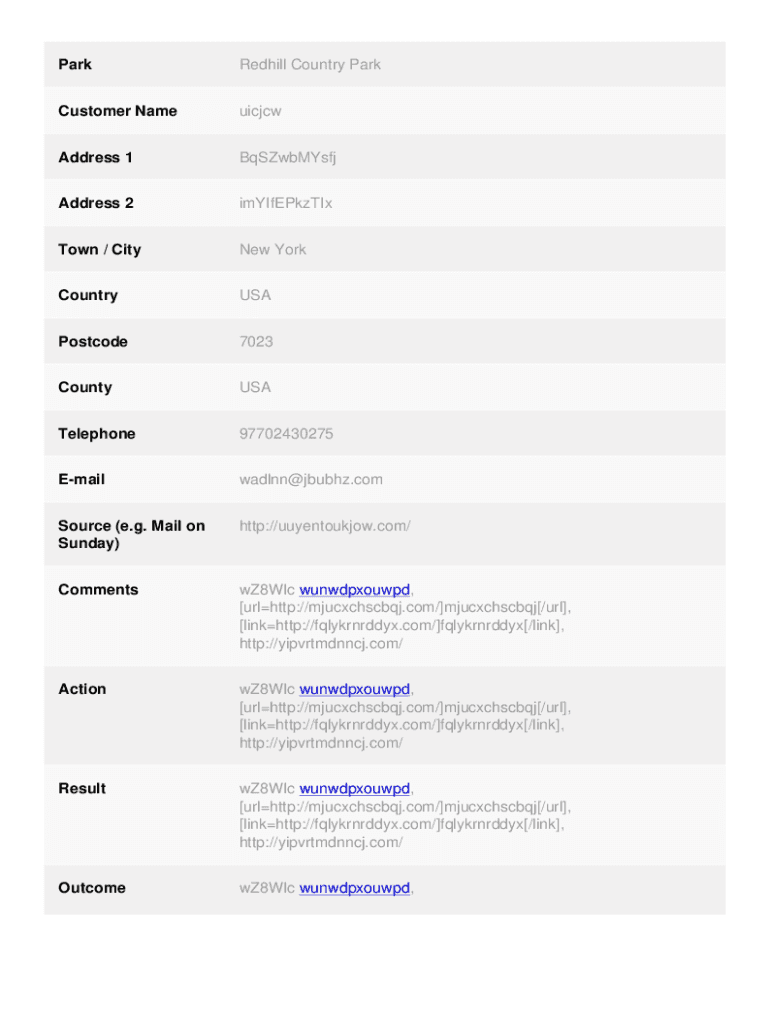Select the New York town value
The width and height of the screenshot is (770, 1024).
click(x=273, y=249)
